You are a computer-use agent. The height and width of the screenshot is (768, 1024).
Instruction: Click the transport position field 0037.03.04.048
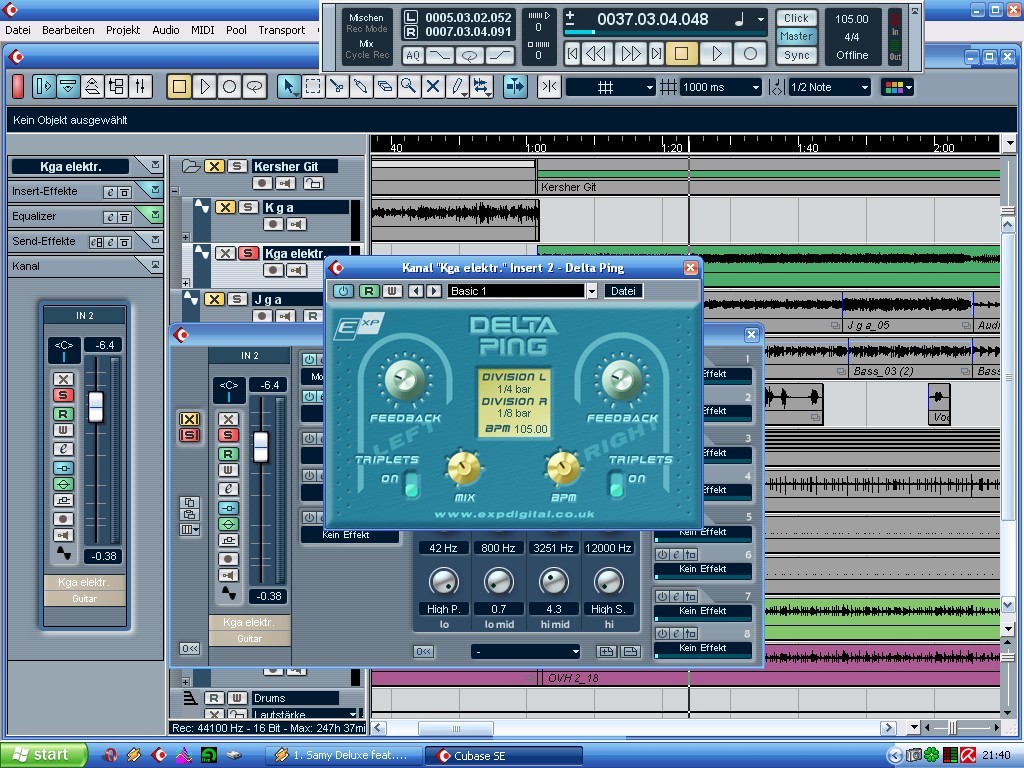click(653, 20)
